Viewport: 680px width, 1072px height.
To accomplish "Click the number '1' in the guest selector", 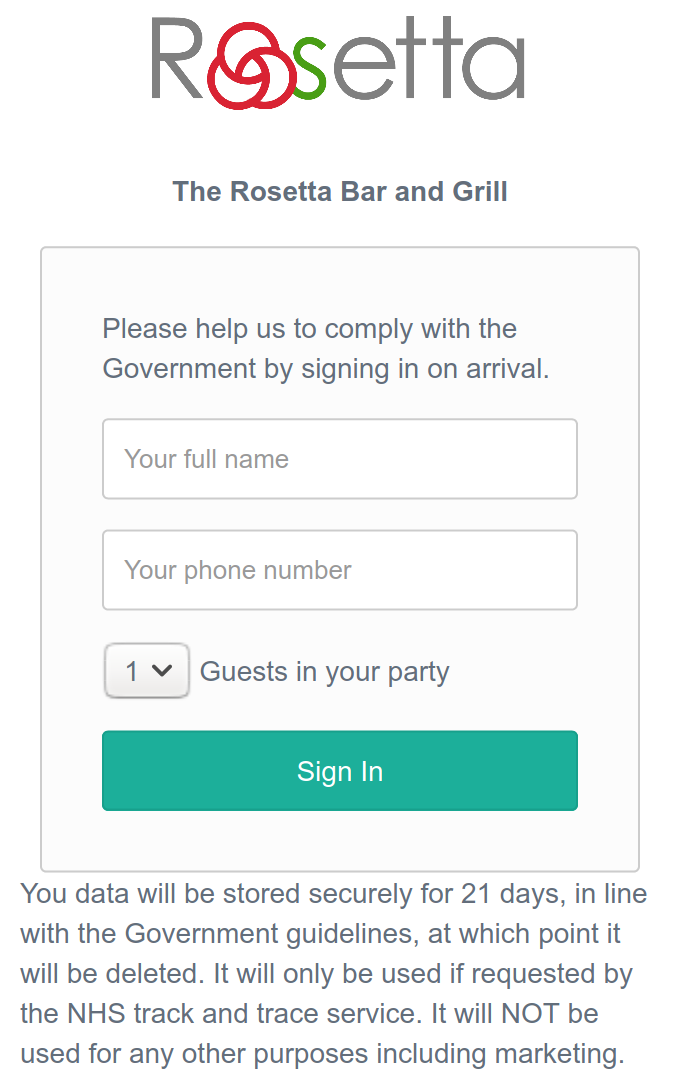I will pos(132,671).
